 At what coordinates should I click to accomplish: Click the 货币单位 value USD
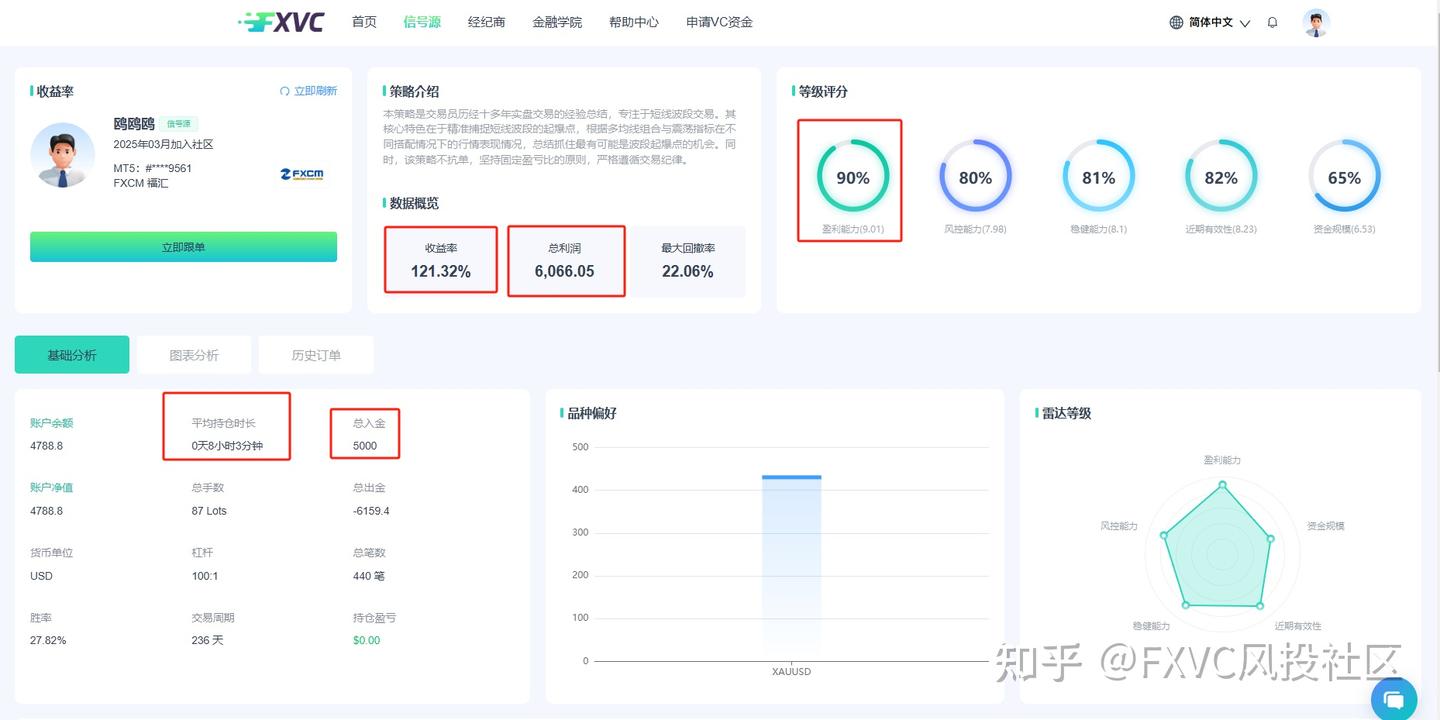[x=41, y=576]
